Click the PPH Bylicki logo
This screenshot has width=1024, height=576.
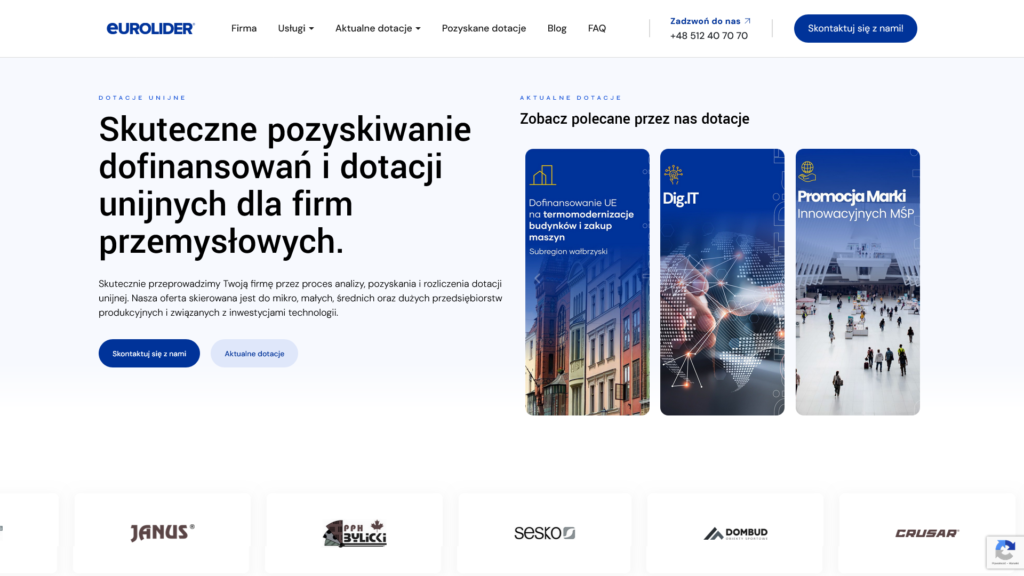(353, 533)
